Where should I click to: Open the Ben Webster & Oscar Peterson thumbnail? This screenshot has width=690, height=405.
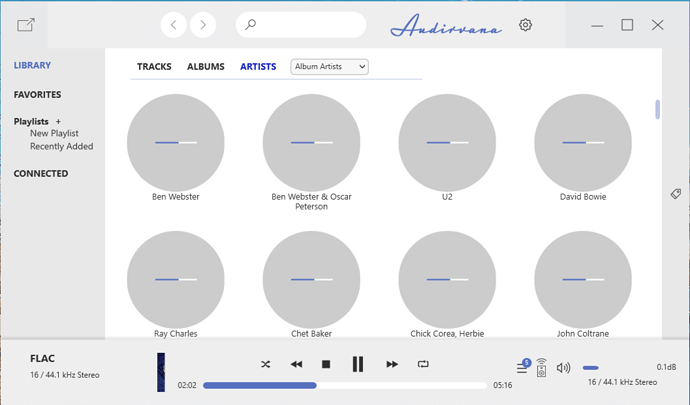click(x=312, y=143)
